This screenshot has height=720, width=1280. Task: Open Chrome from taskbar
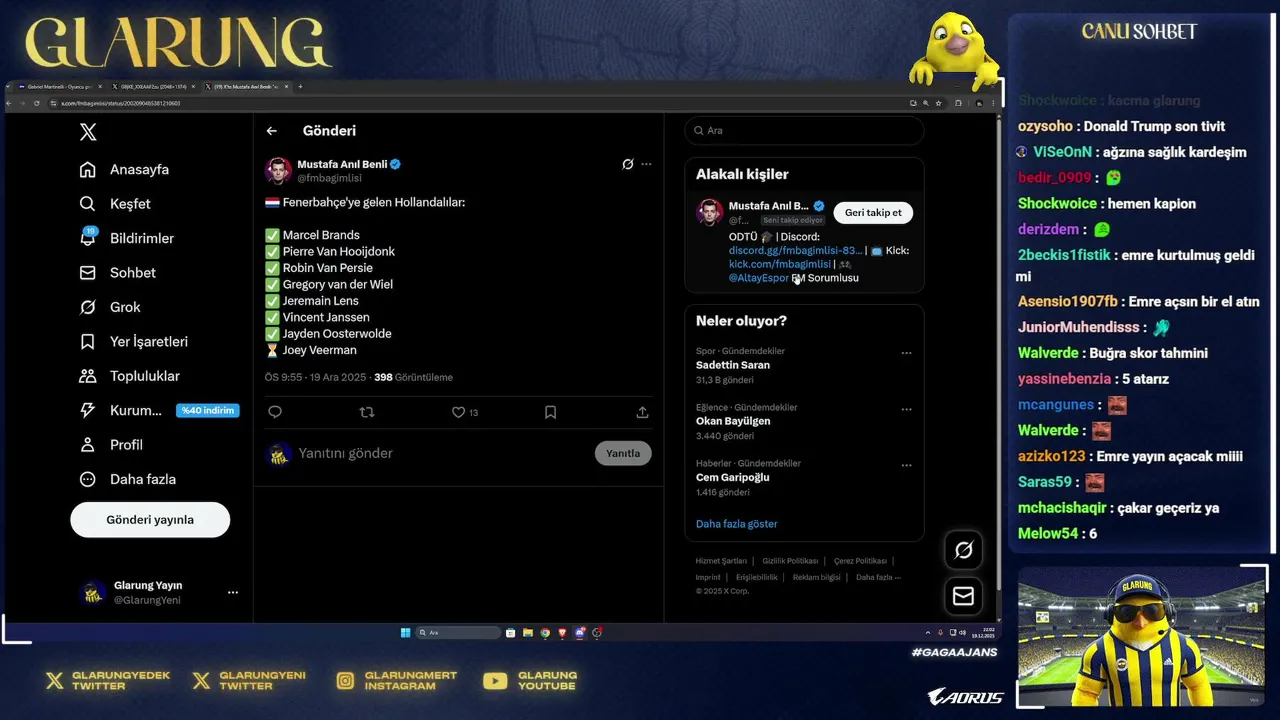coord(545,633)
